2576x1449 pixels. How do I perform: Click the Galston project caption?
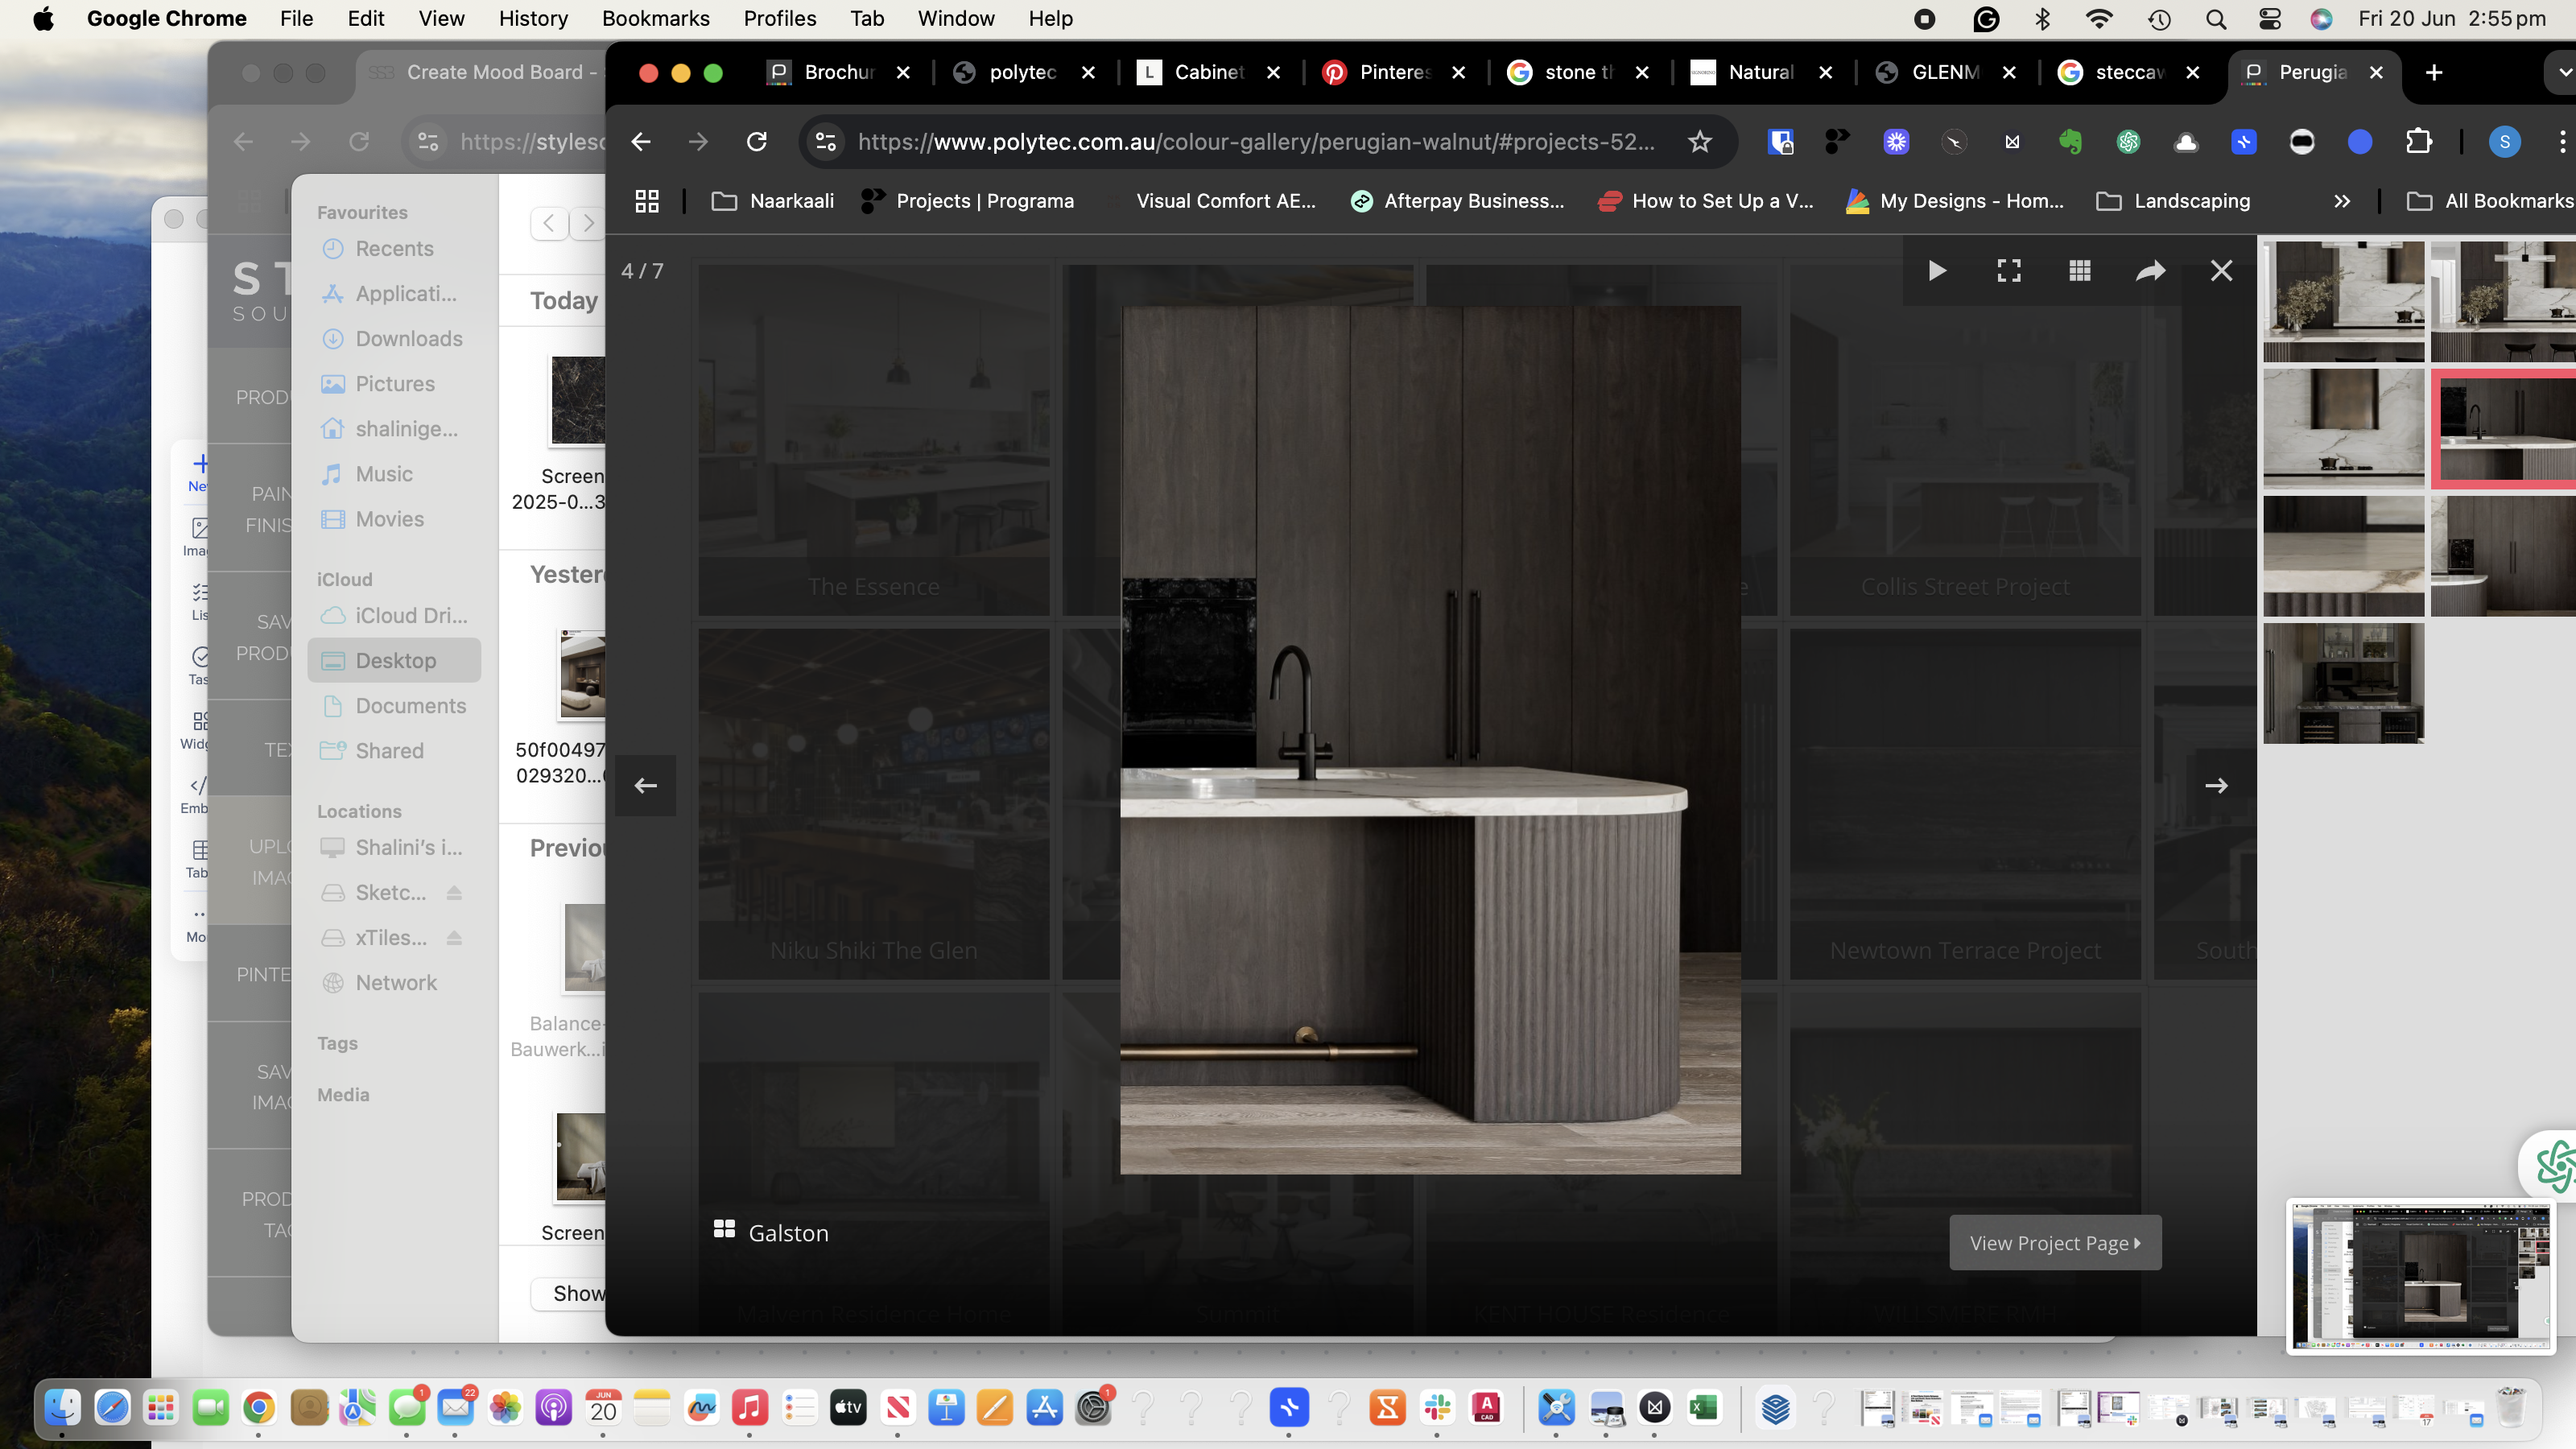pyautogui.click(x=788, y=1233)
